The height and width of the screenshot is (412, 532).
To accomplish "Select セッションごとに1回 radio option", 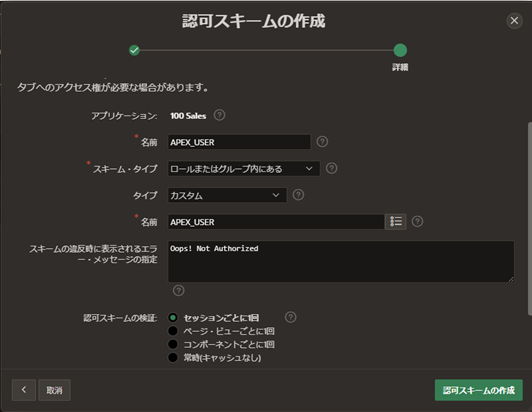I will click(173, 318).
